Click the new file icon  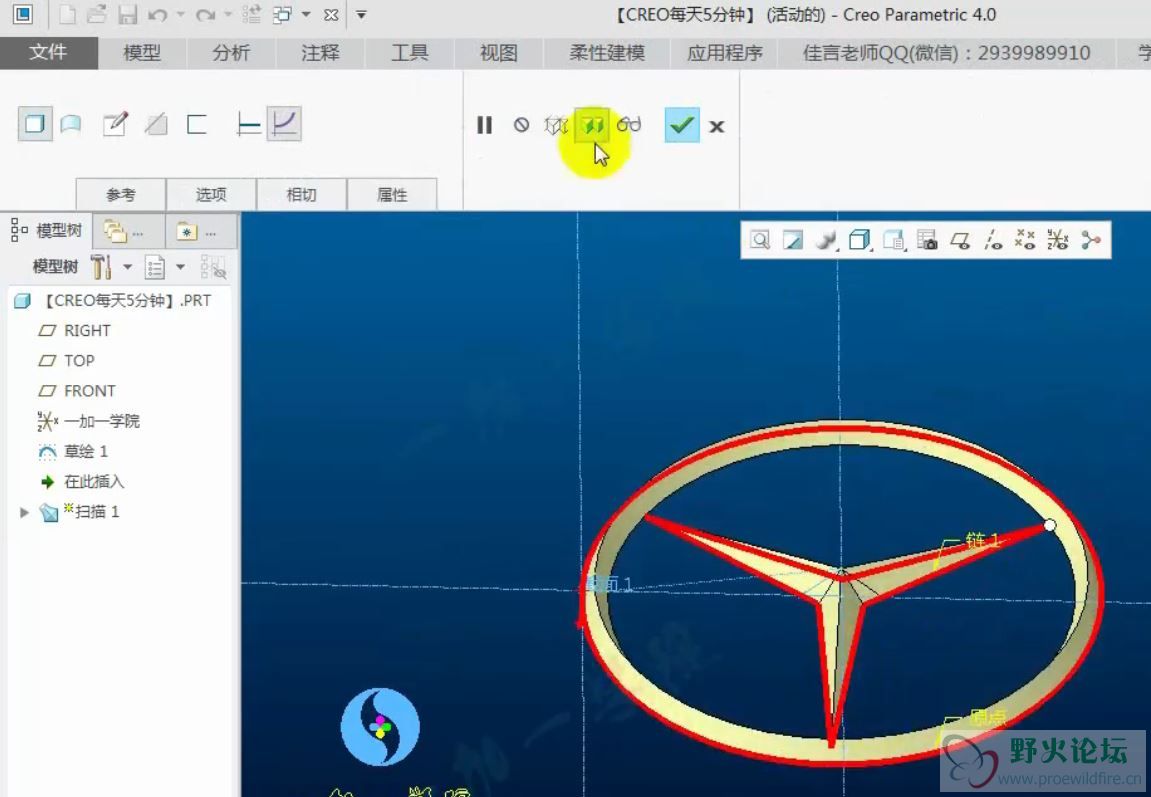(x=67, y=15)
